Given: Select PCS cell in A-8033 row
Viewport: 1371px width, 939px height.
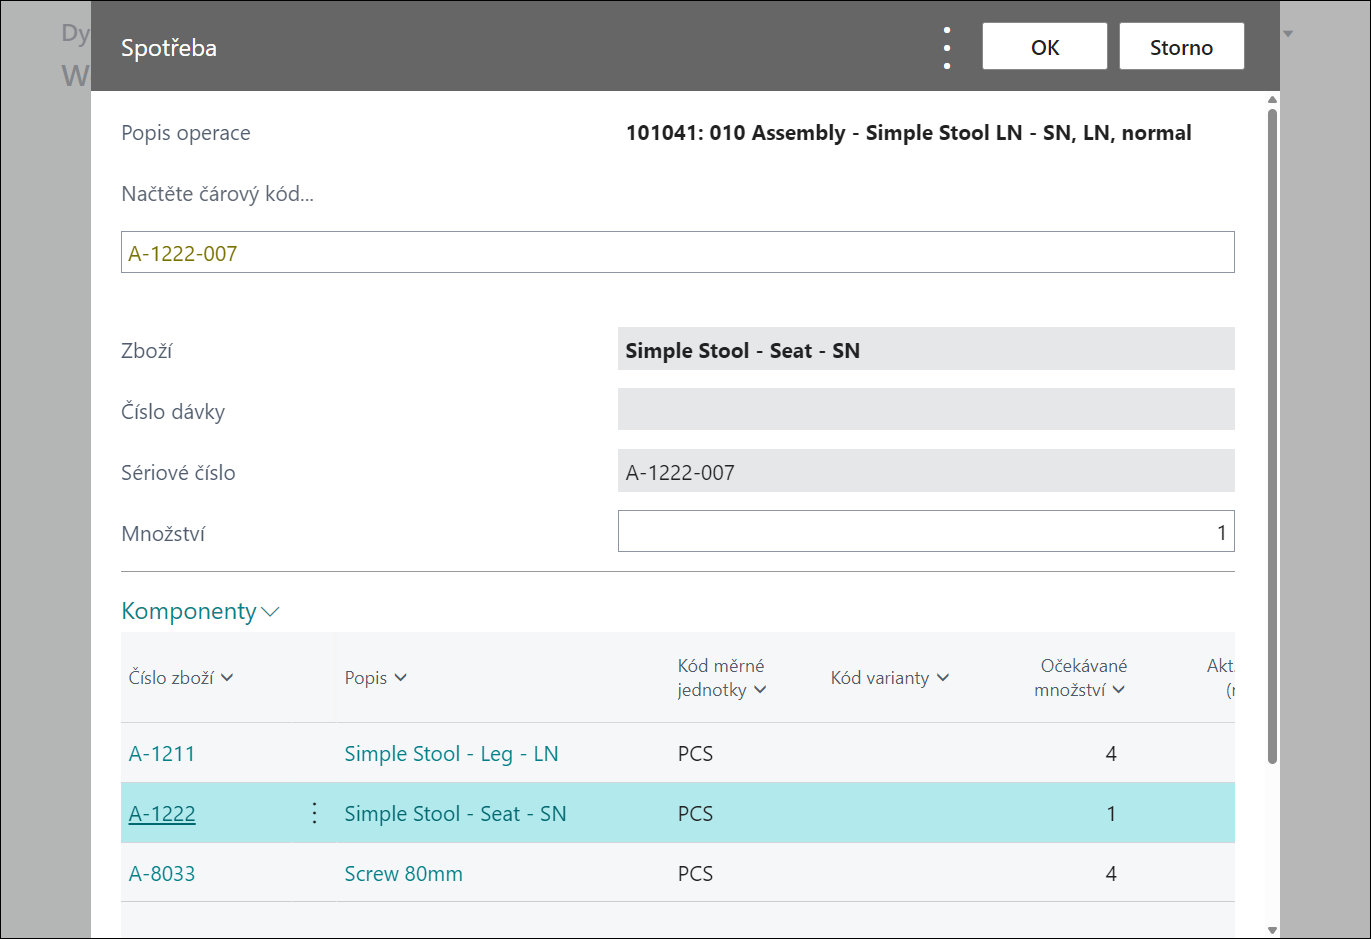Looking at the screenshot, I should point(695,874).
